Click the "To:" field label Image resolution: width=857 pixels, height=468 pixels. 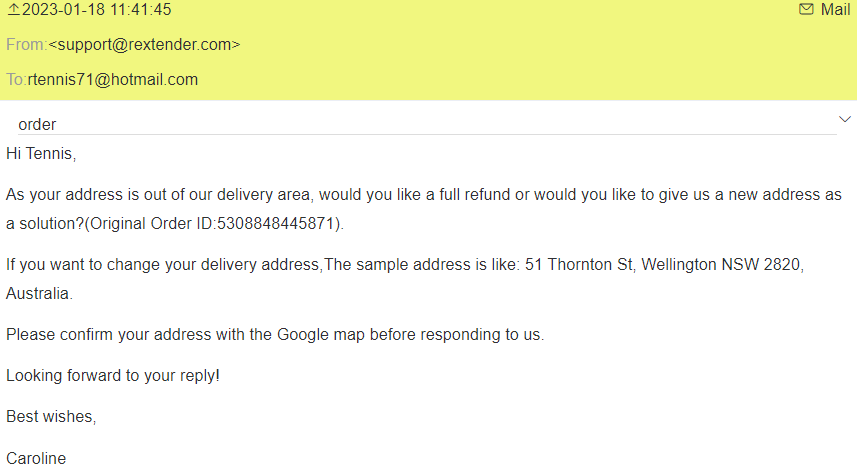16,80
